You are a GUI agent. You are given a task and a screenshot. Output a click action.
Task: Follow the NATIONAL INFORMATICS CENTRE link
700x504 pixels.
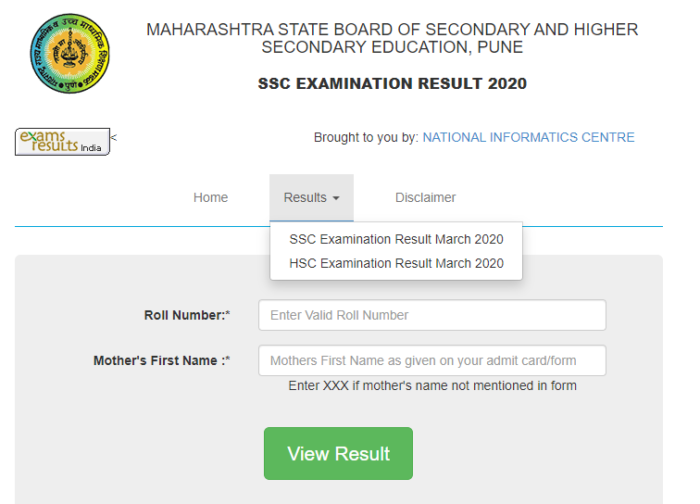click(529, 137)
